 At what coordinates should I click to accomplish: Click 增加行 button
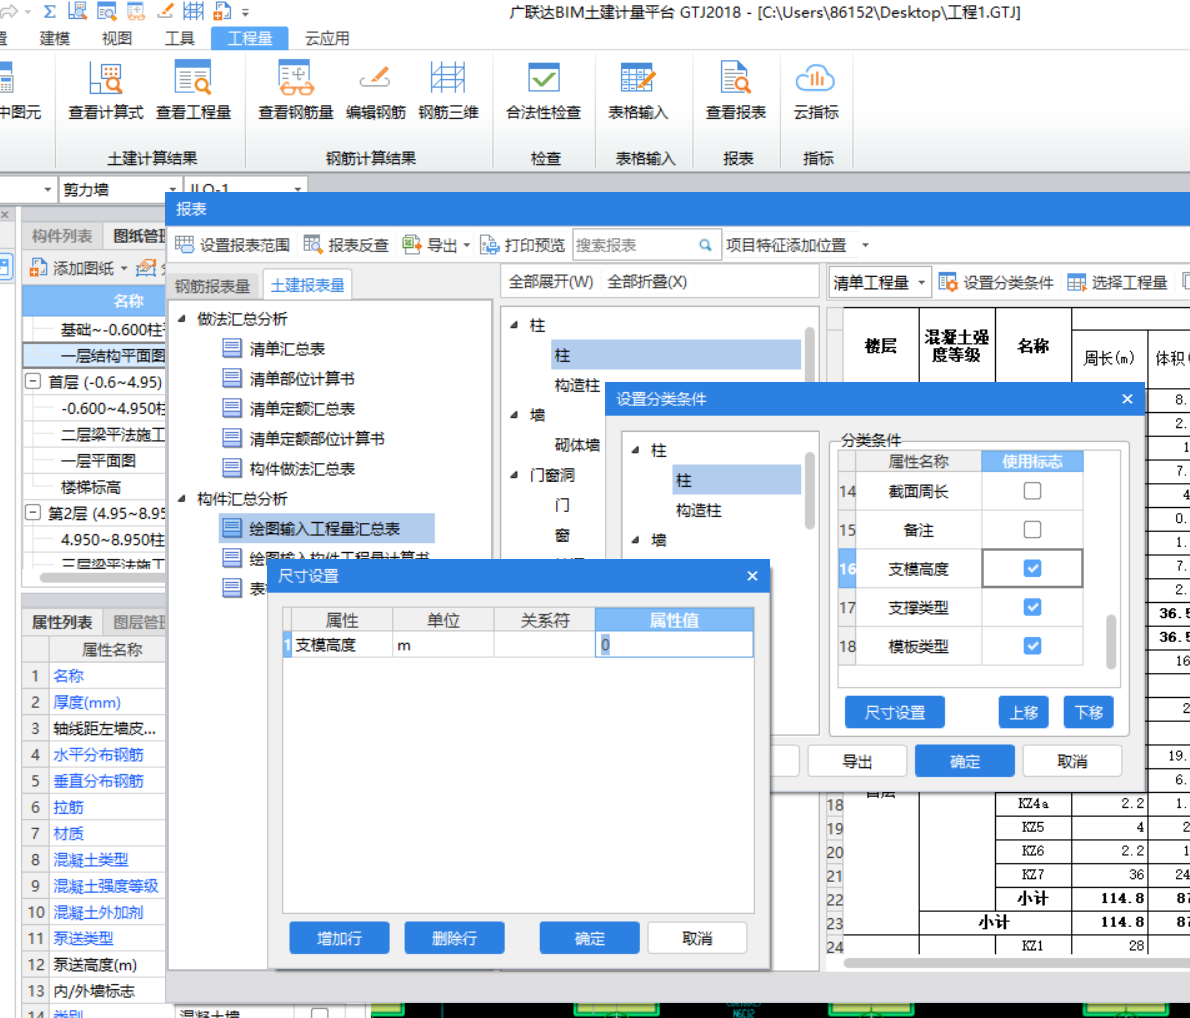339,938
